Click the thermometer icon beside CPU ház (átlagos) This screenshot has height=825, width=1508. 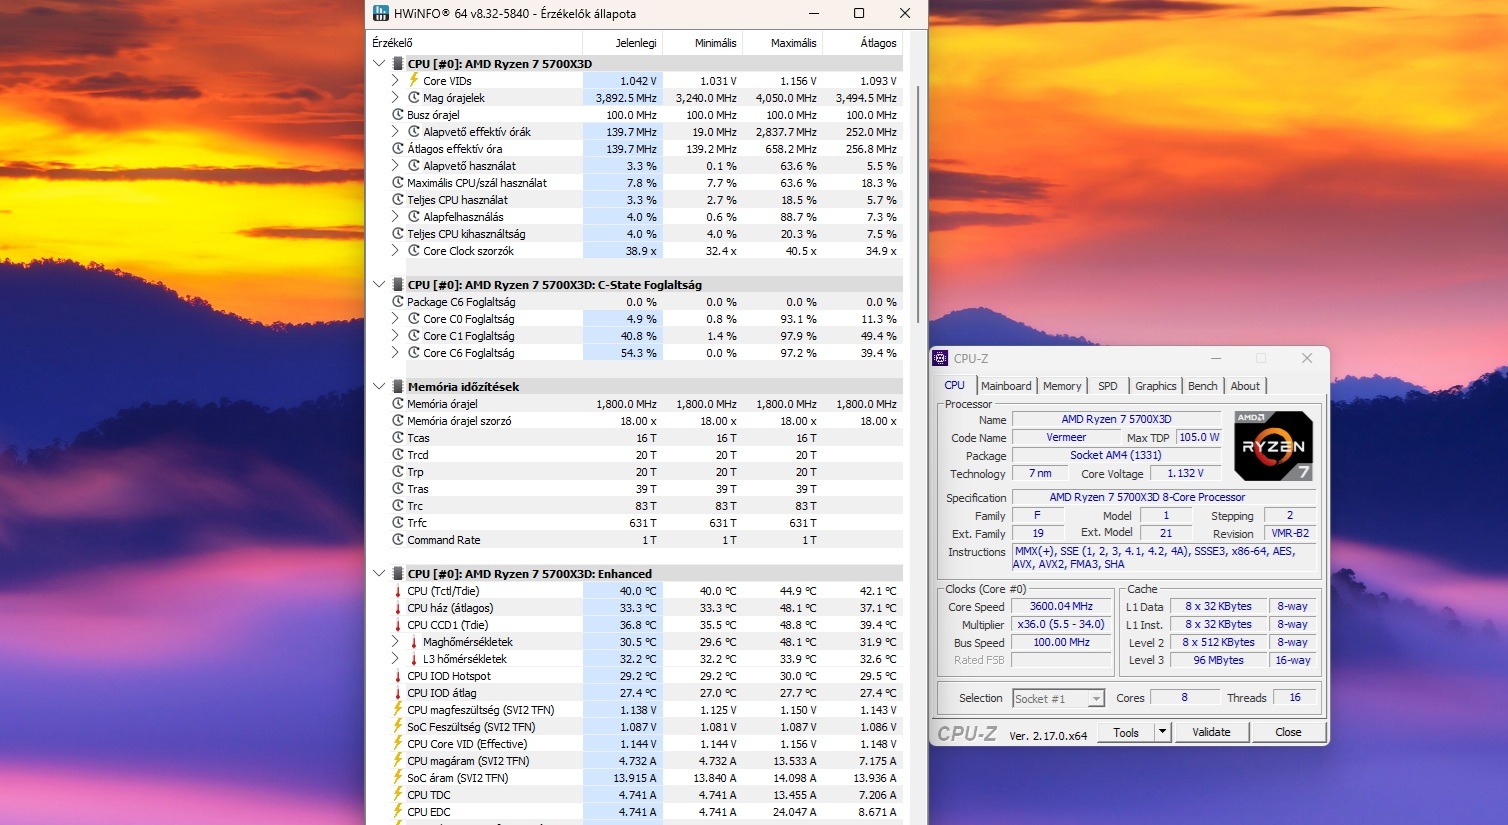pyautogui.click(x=398, y=608)
